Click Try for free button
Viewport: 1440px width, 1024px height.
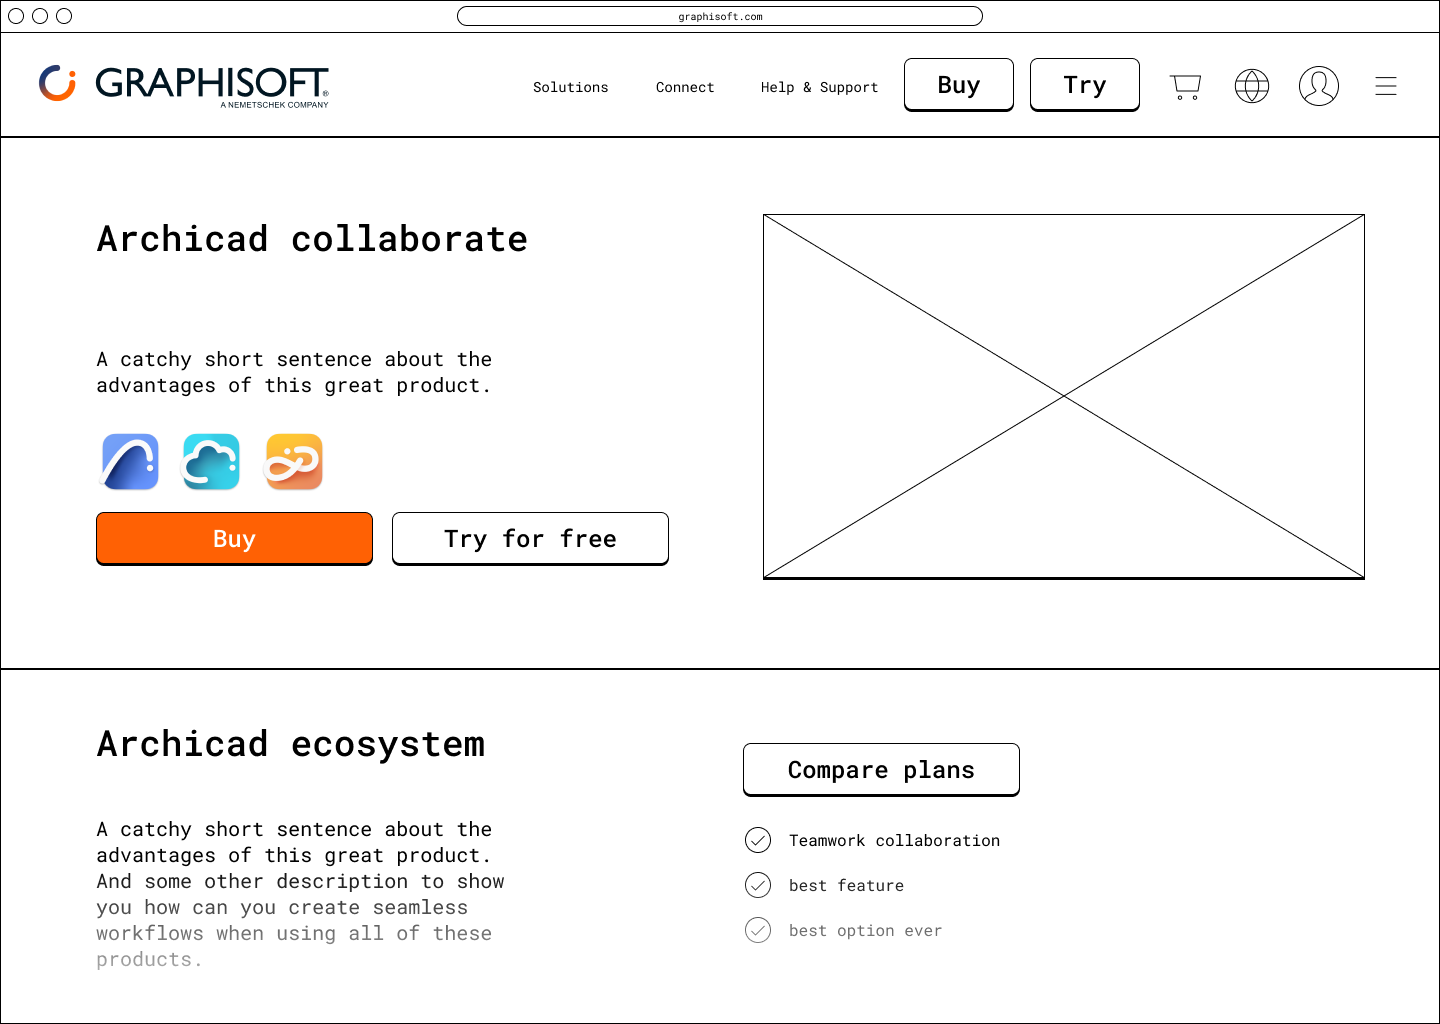click(530, 539)
